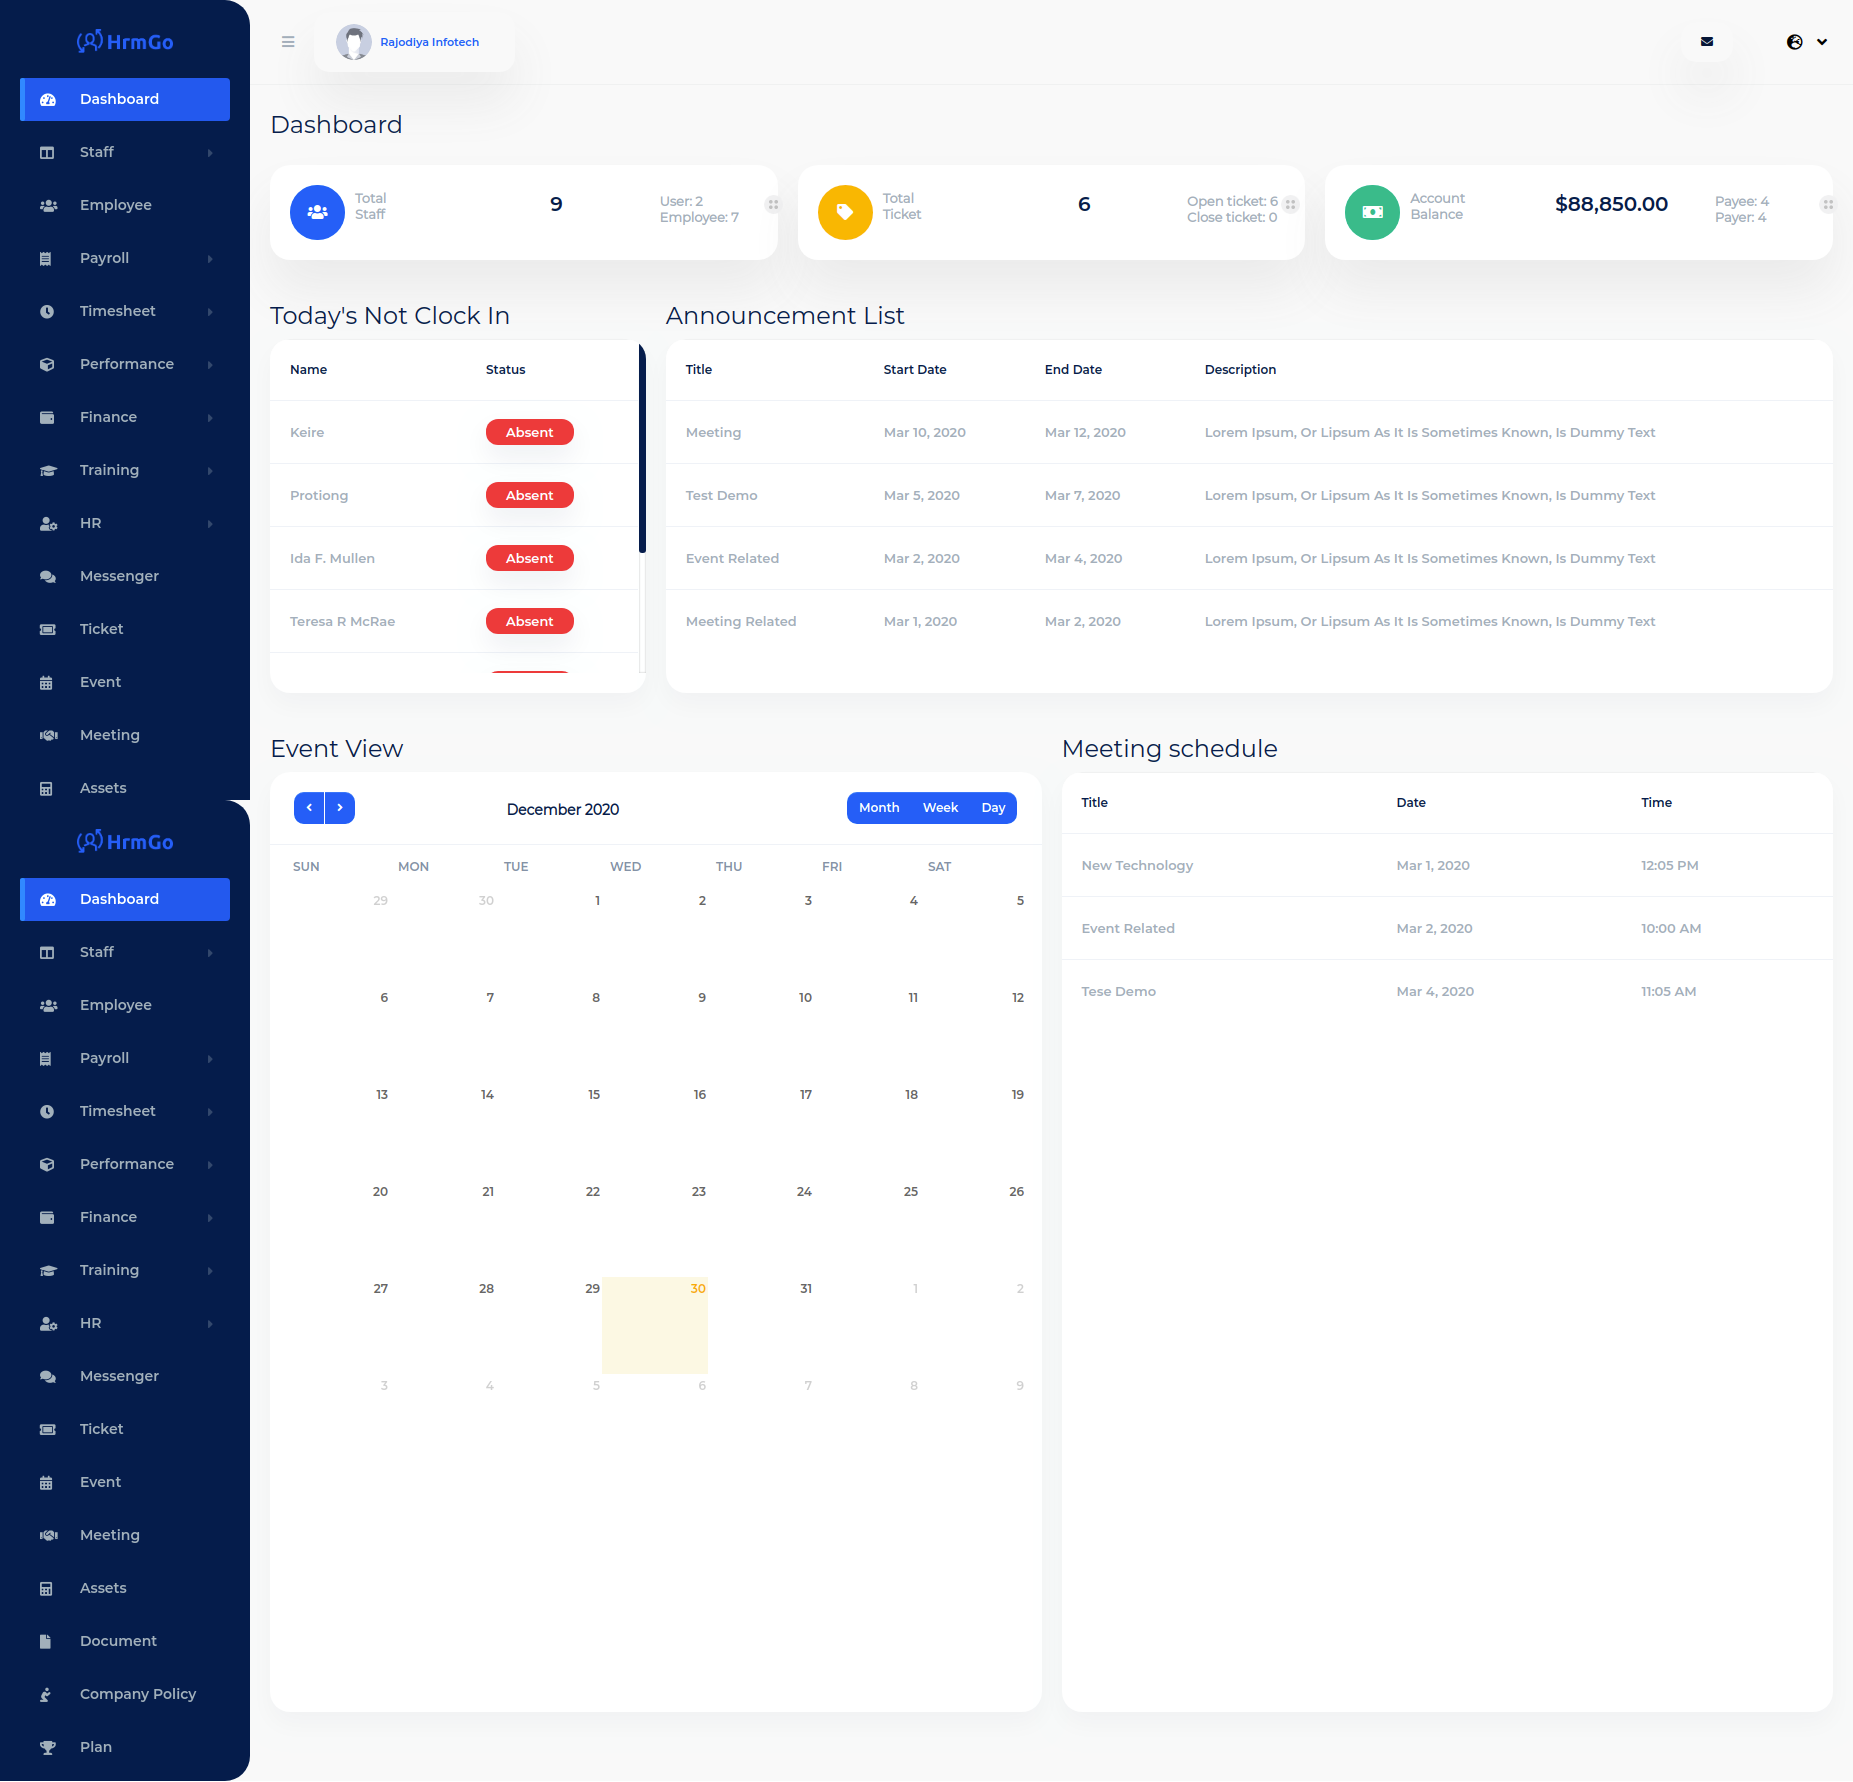
Task: Expand the Staff menu
Action: pos(124,152)
